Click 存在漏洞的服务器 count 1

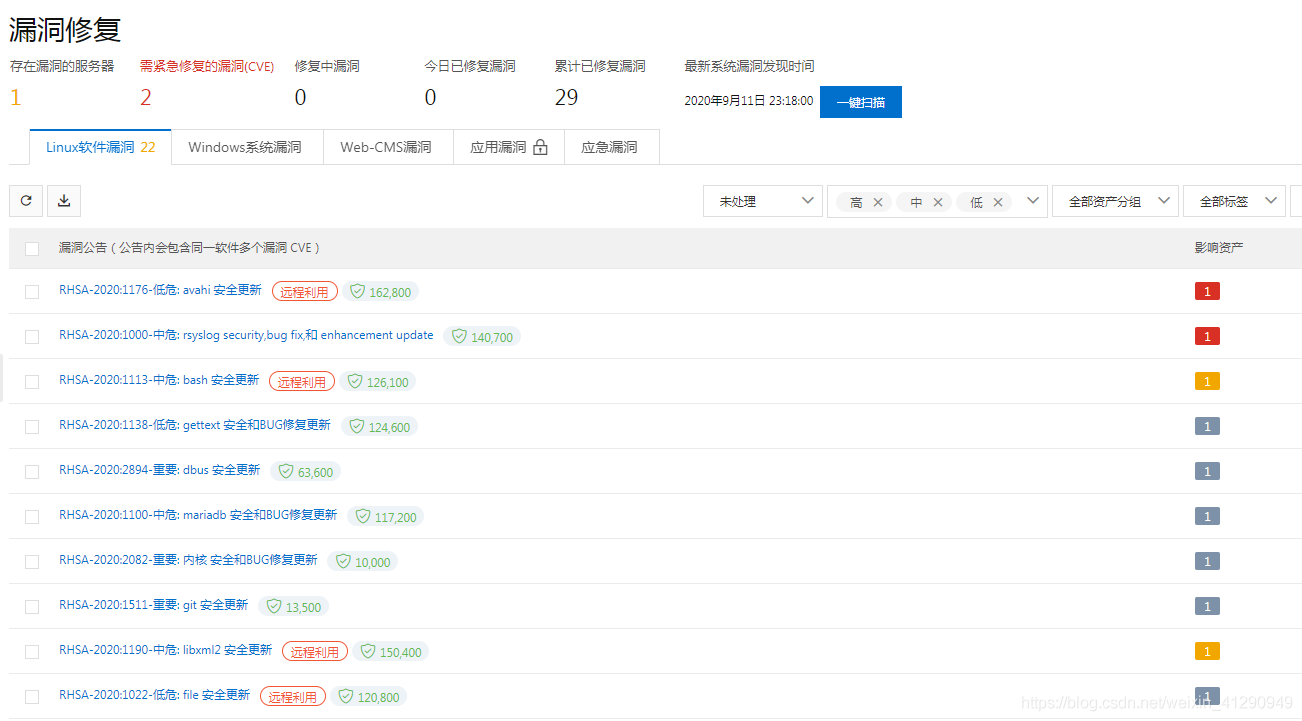[15, 98]
